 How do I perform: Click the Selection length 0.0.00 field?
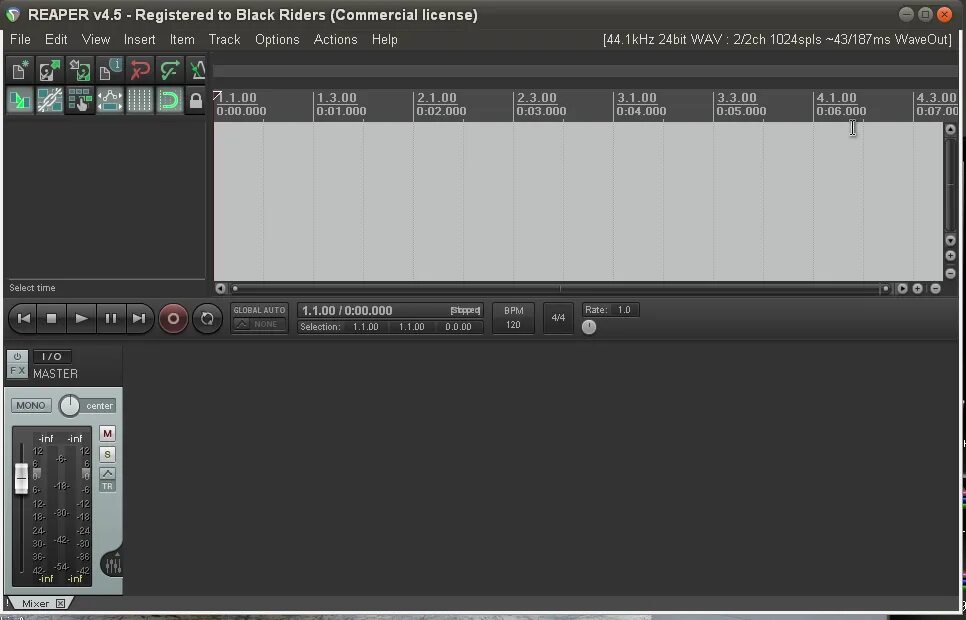pyautogui.click(x=458, y=327)
